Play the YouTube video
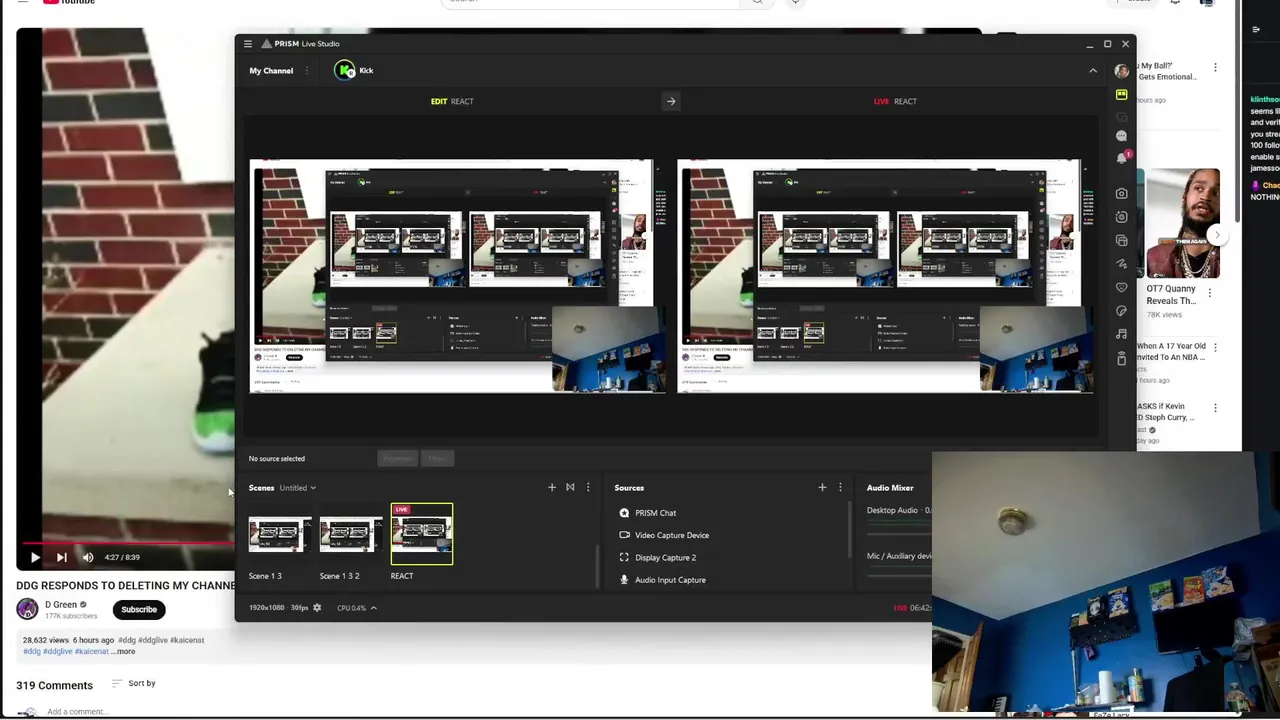Image resolution: width=1280 pixels, height=720 pixels. [35, 557]
